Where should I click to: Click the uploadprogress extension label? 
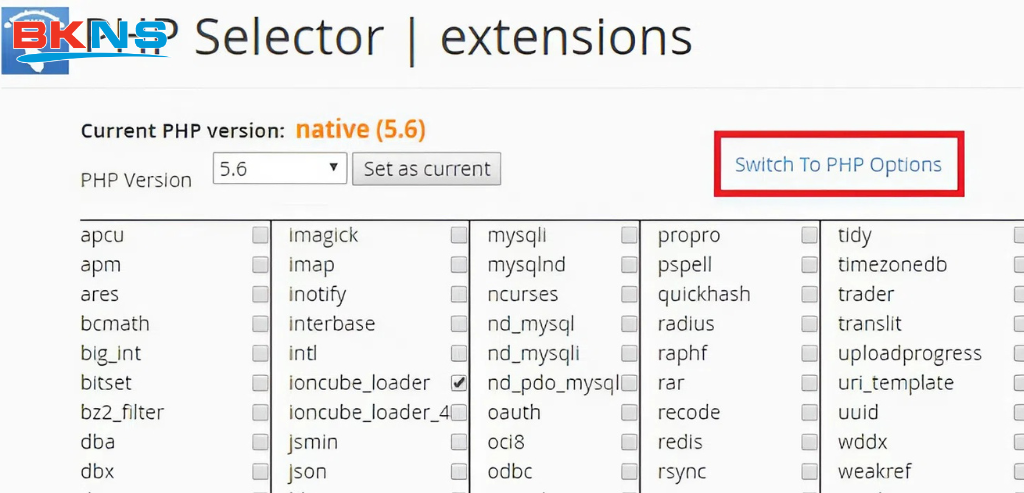click(x=910, y=355)
